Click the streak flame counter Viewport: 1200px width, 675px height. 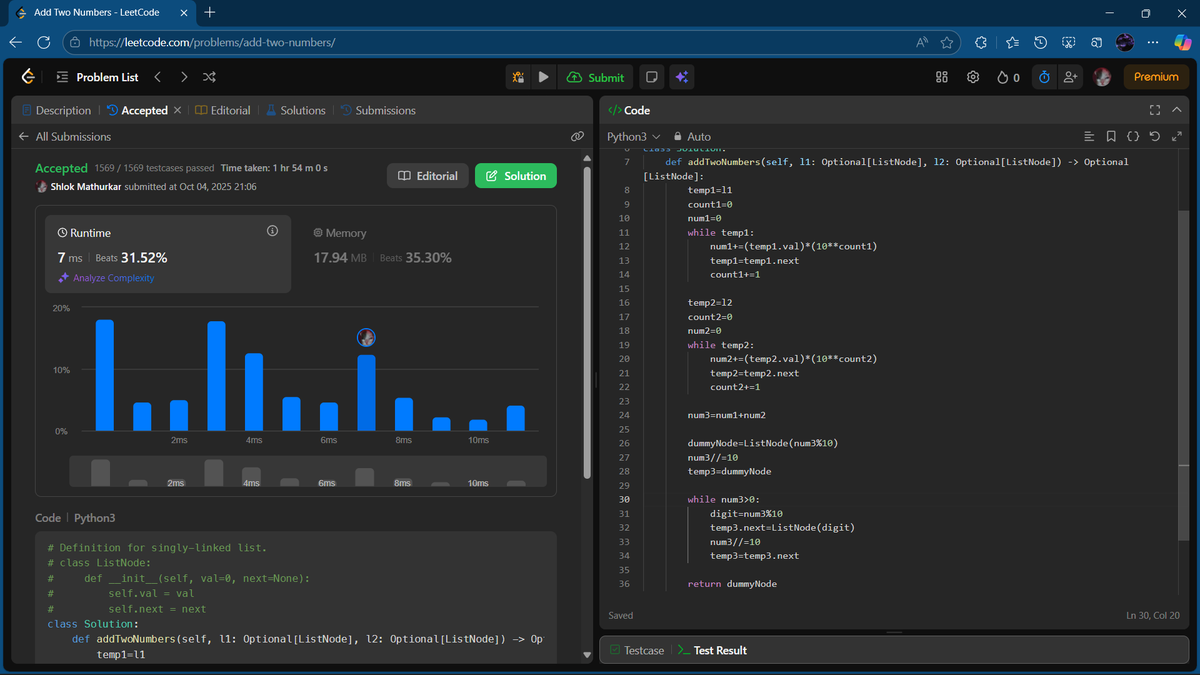[x=1008, y=77]
